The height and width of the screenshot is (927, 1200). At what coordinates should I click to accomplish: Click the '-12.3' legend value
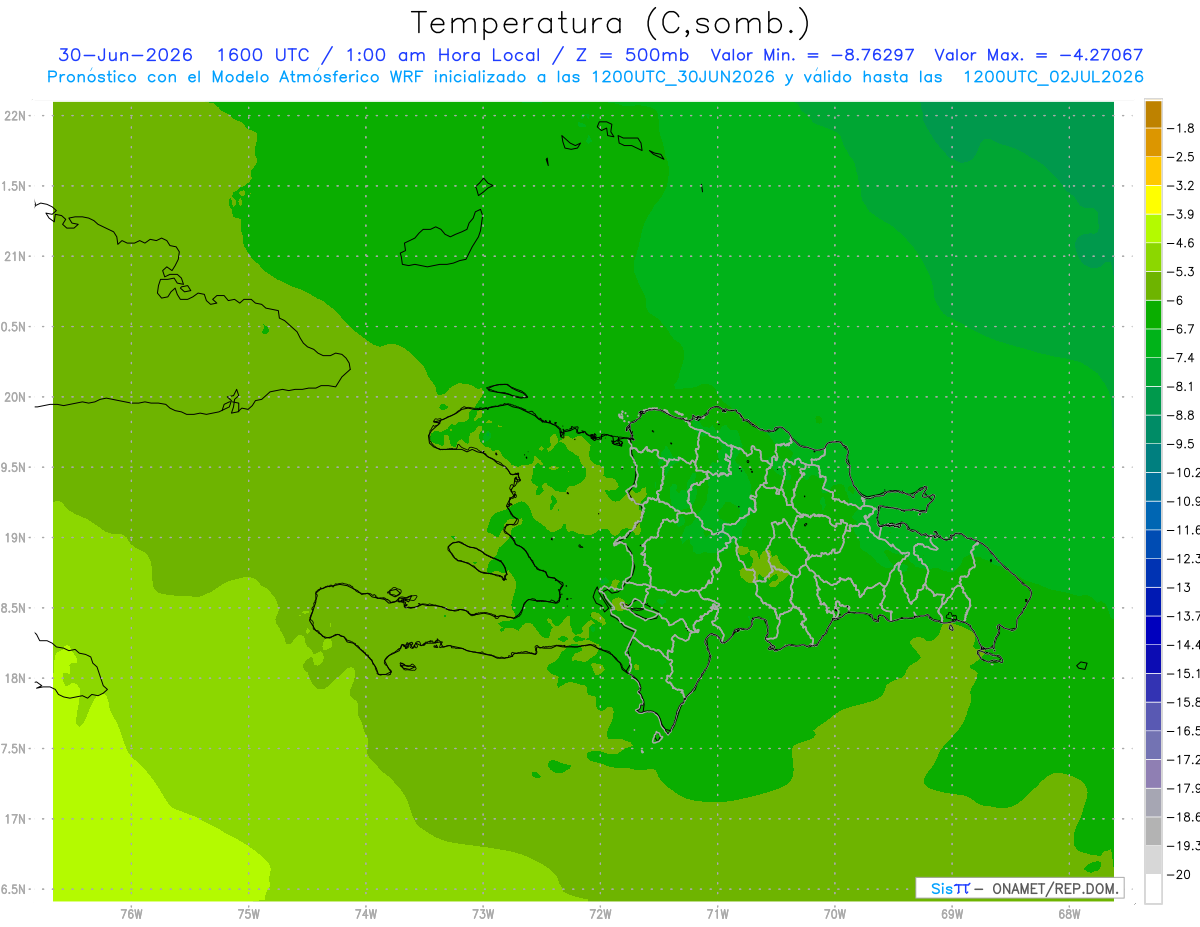click(1183, 559)
